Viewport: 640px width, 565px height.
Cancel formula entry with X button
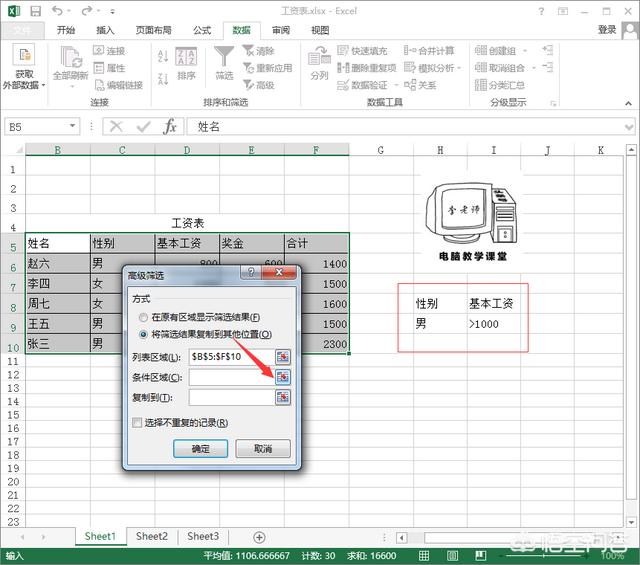point(116,127)
